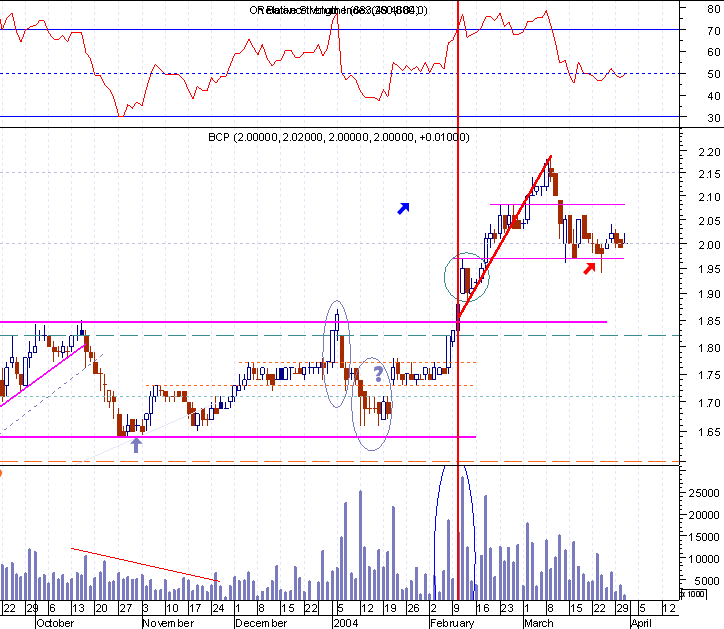Click the April month label
The image size is (724, 629).
tap(641, 623)
